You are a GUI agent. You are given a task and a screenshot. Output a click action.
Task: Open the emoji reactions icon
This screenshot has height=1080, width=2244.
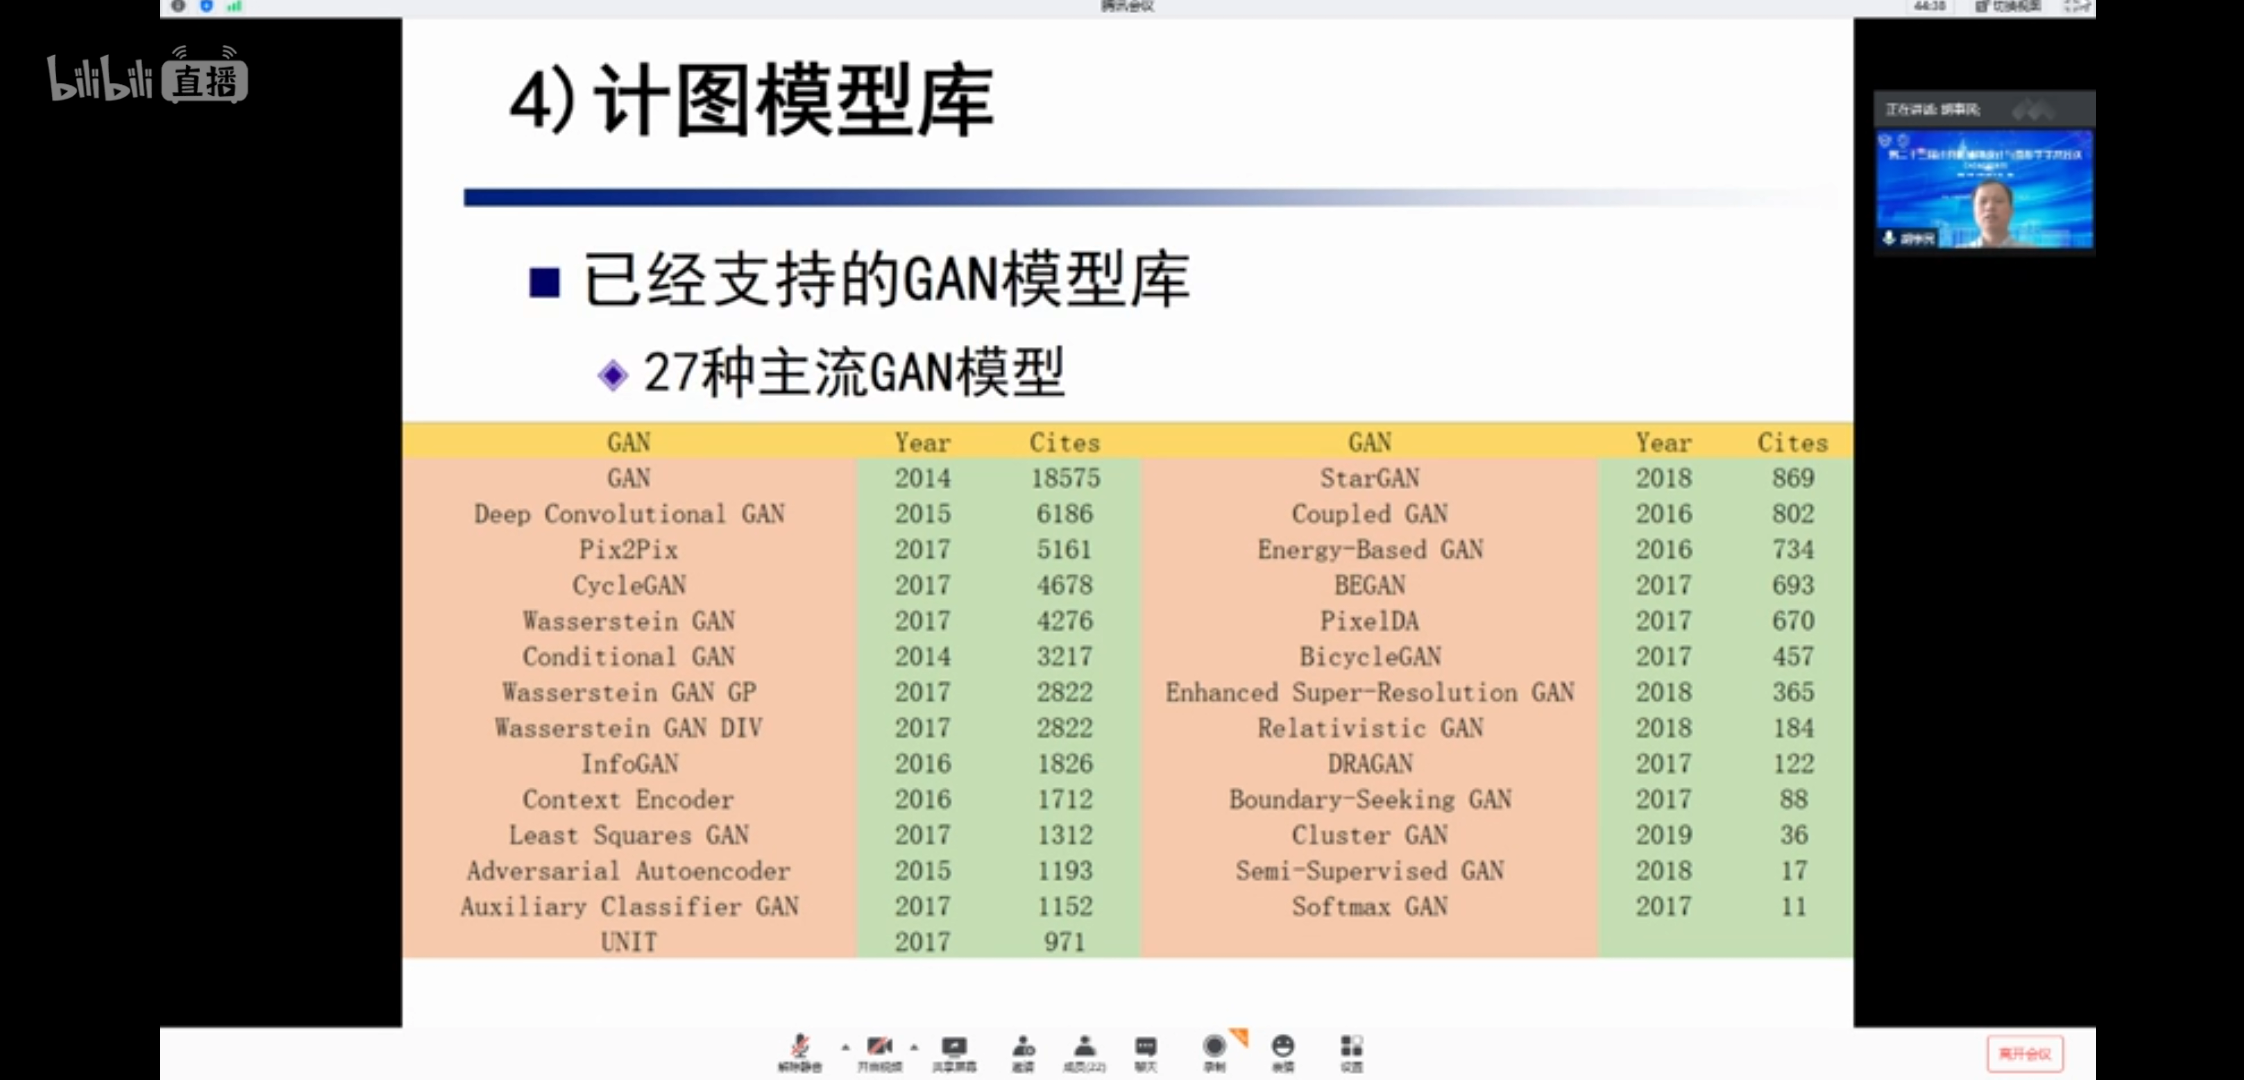point(1283,1047)
